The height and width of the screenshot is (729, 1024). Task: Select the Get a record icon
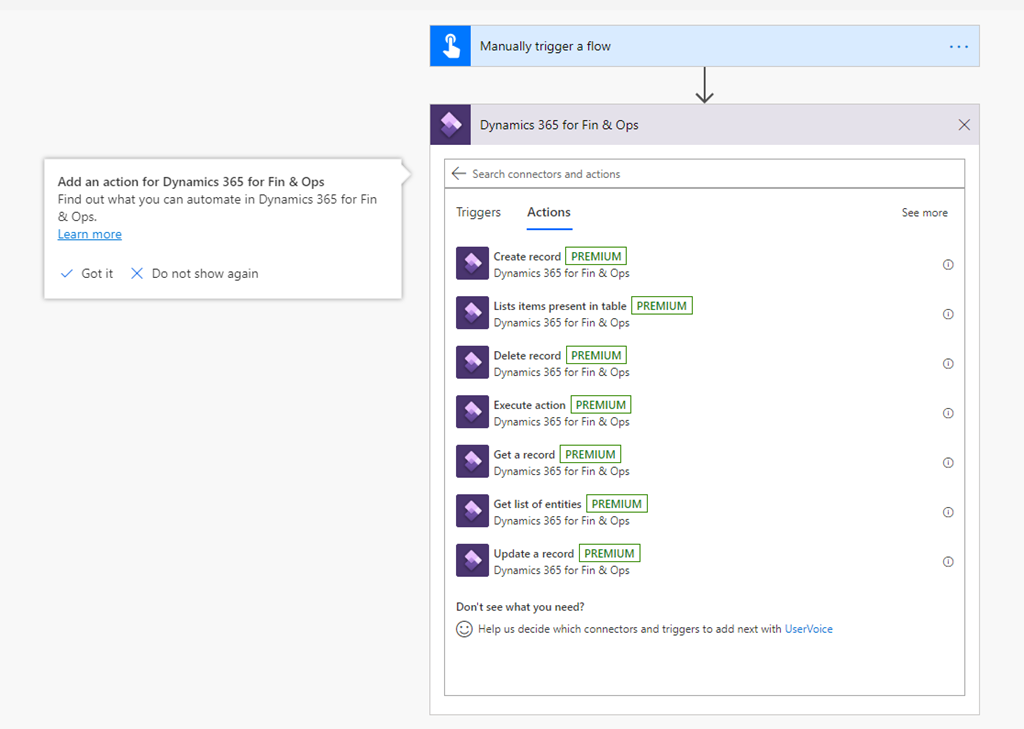[472, 461]
